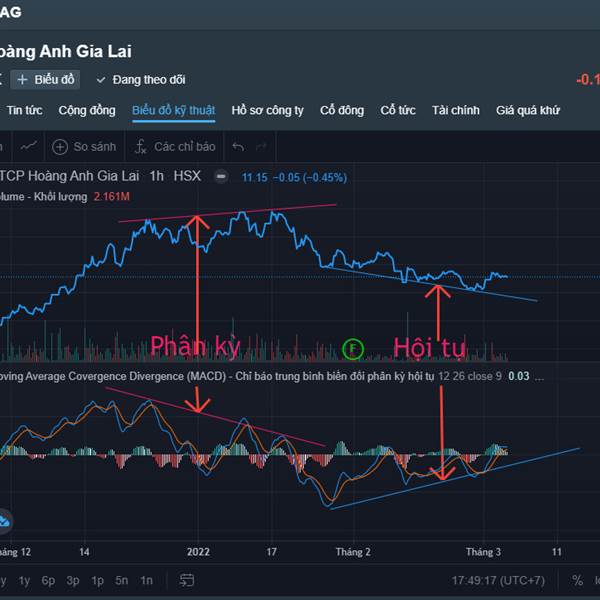This screenshot has height=600, width=600.
Task: Open 'Các chỉ báo' indicators fx icon
Action: (x=141, y=147)
